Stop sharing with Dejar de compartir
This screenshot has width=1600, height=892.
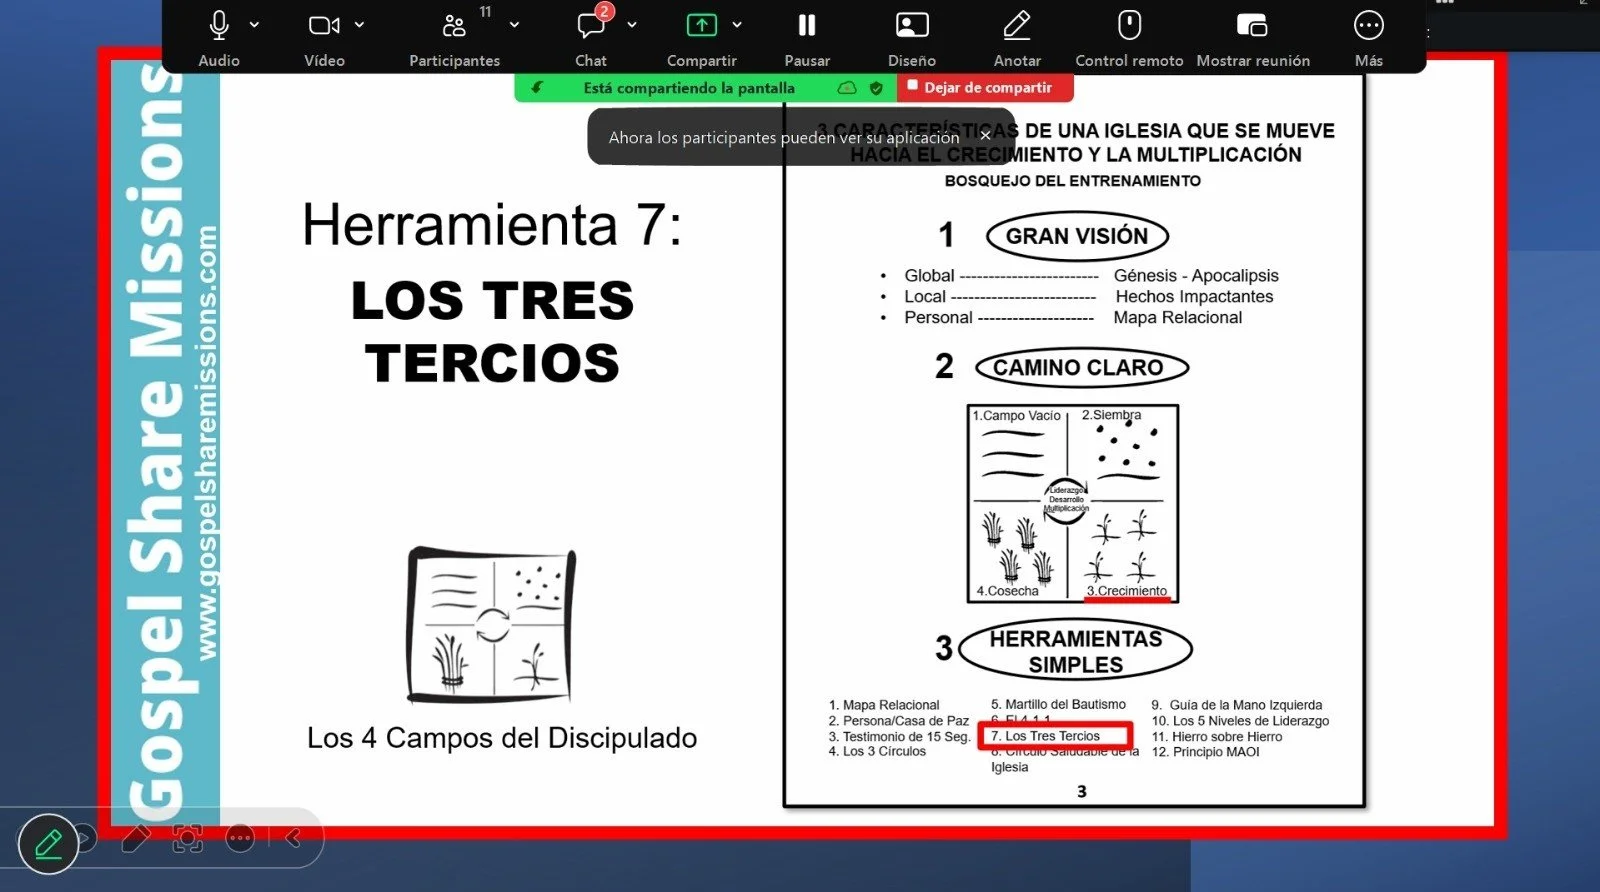pyautogui.click(x=986, y=88)
